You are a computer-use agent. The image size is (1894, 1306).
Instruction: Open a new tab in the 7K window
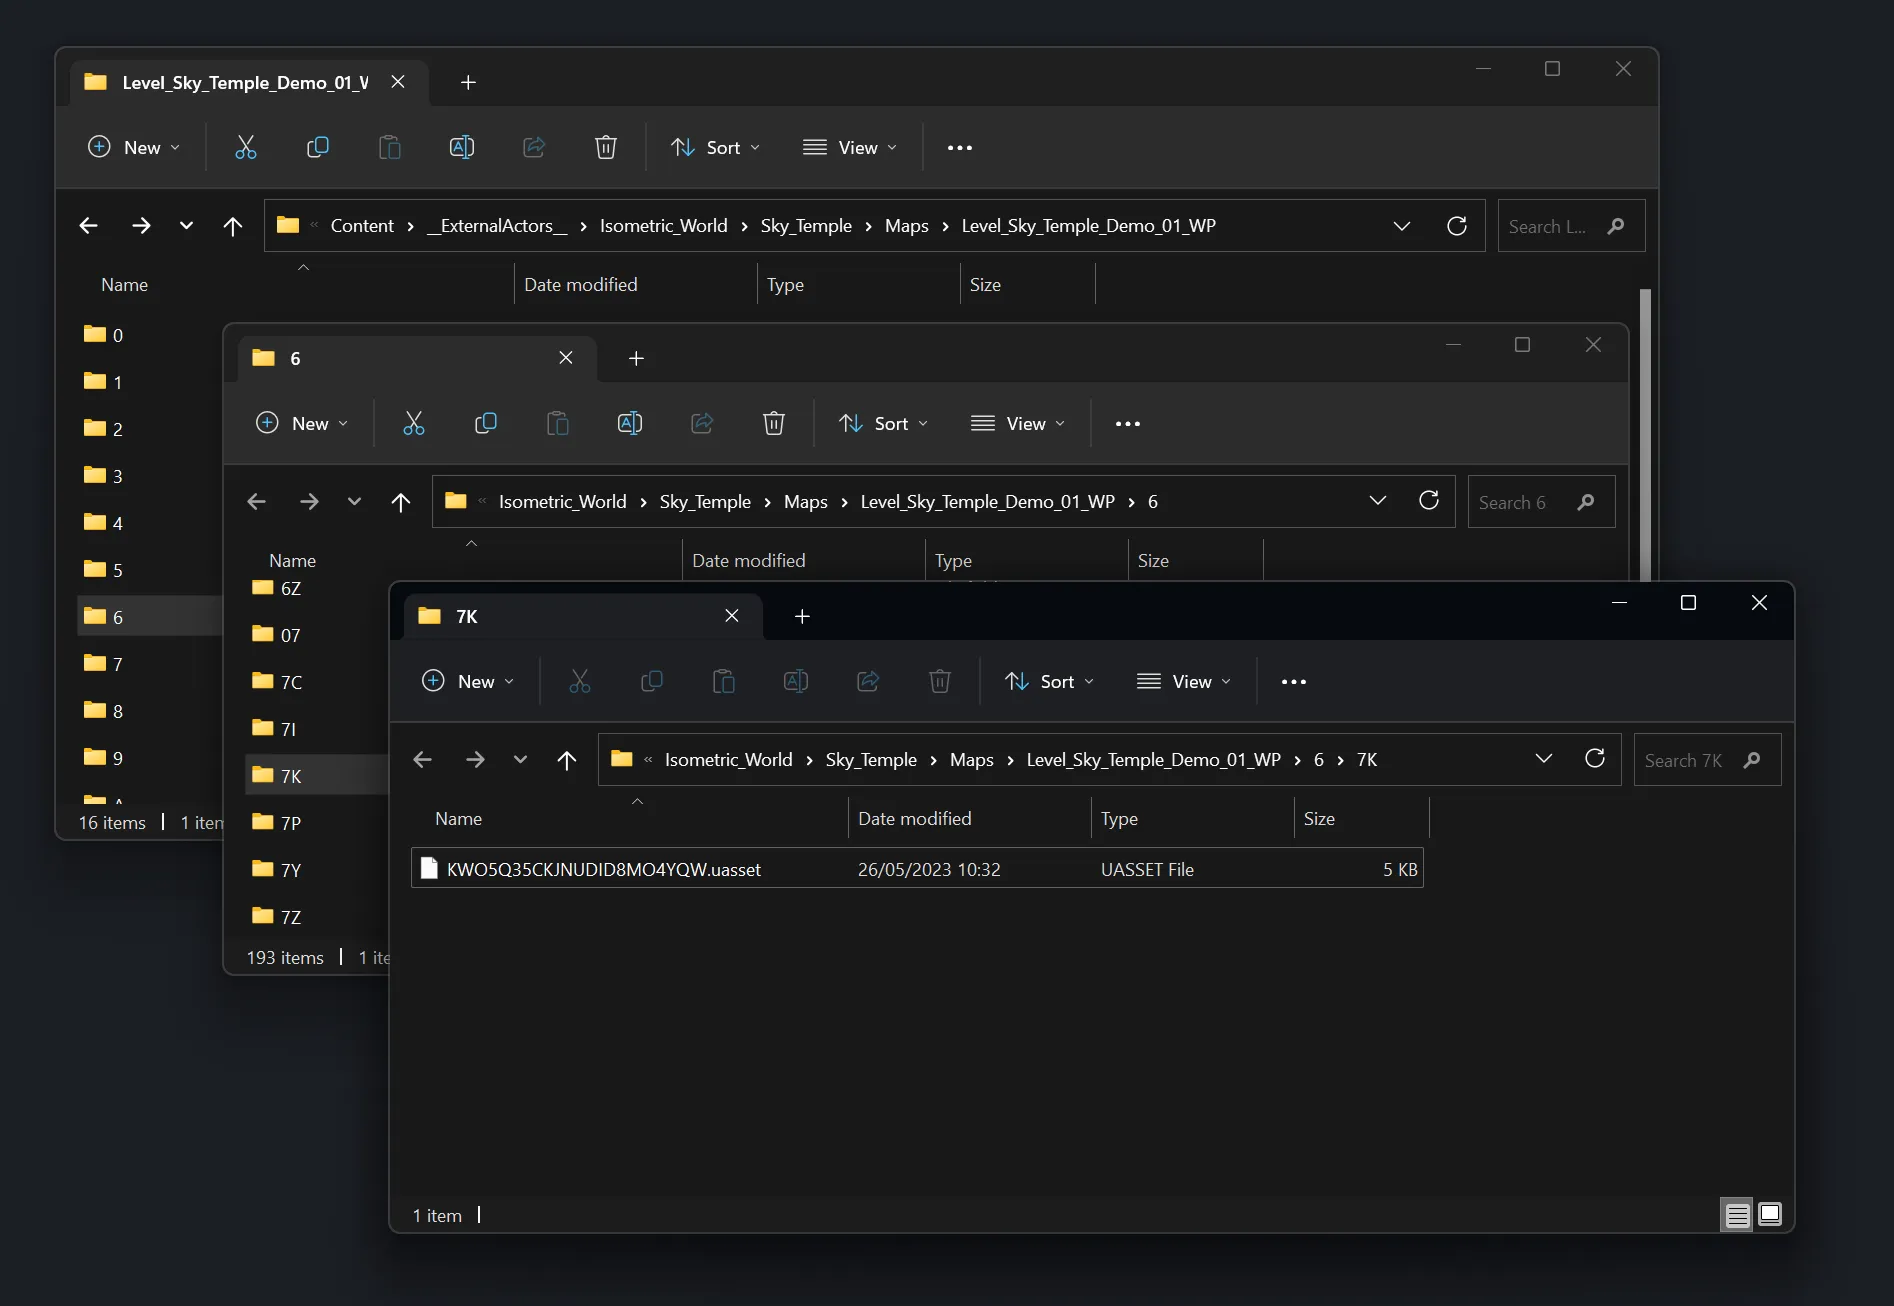[x=801, y=616]
